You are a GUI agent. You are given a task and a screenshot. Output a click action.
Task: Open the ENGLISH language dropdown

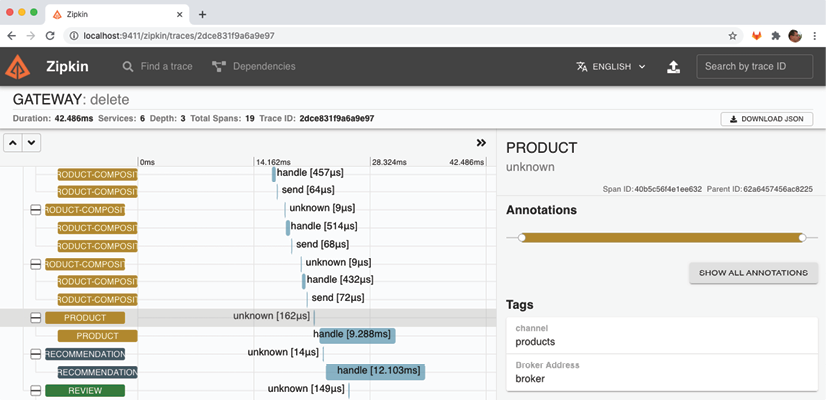tap(611, 66)
